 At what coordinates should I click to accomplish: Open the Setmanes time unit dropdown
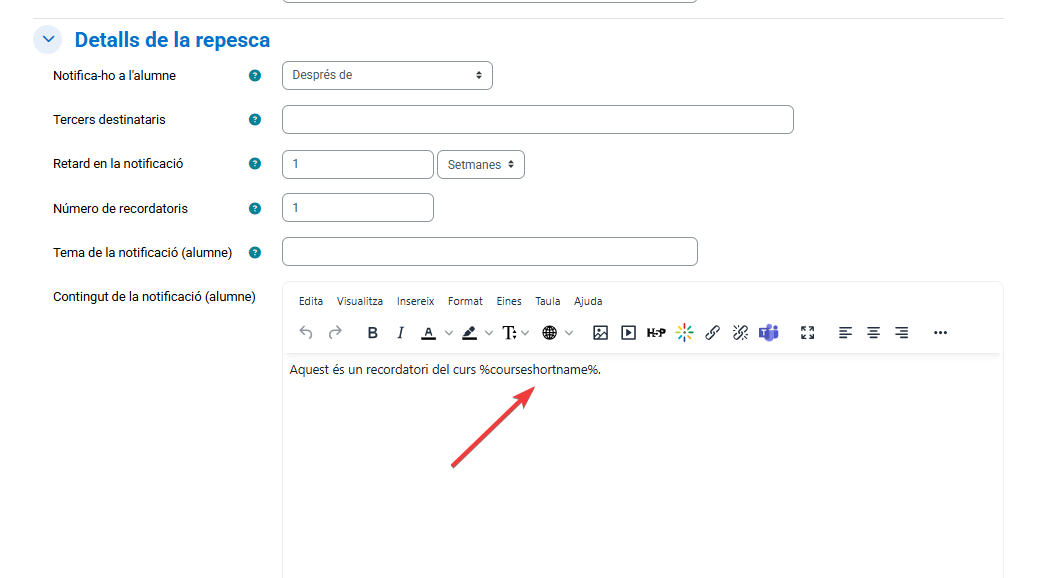tap(481, 164)
